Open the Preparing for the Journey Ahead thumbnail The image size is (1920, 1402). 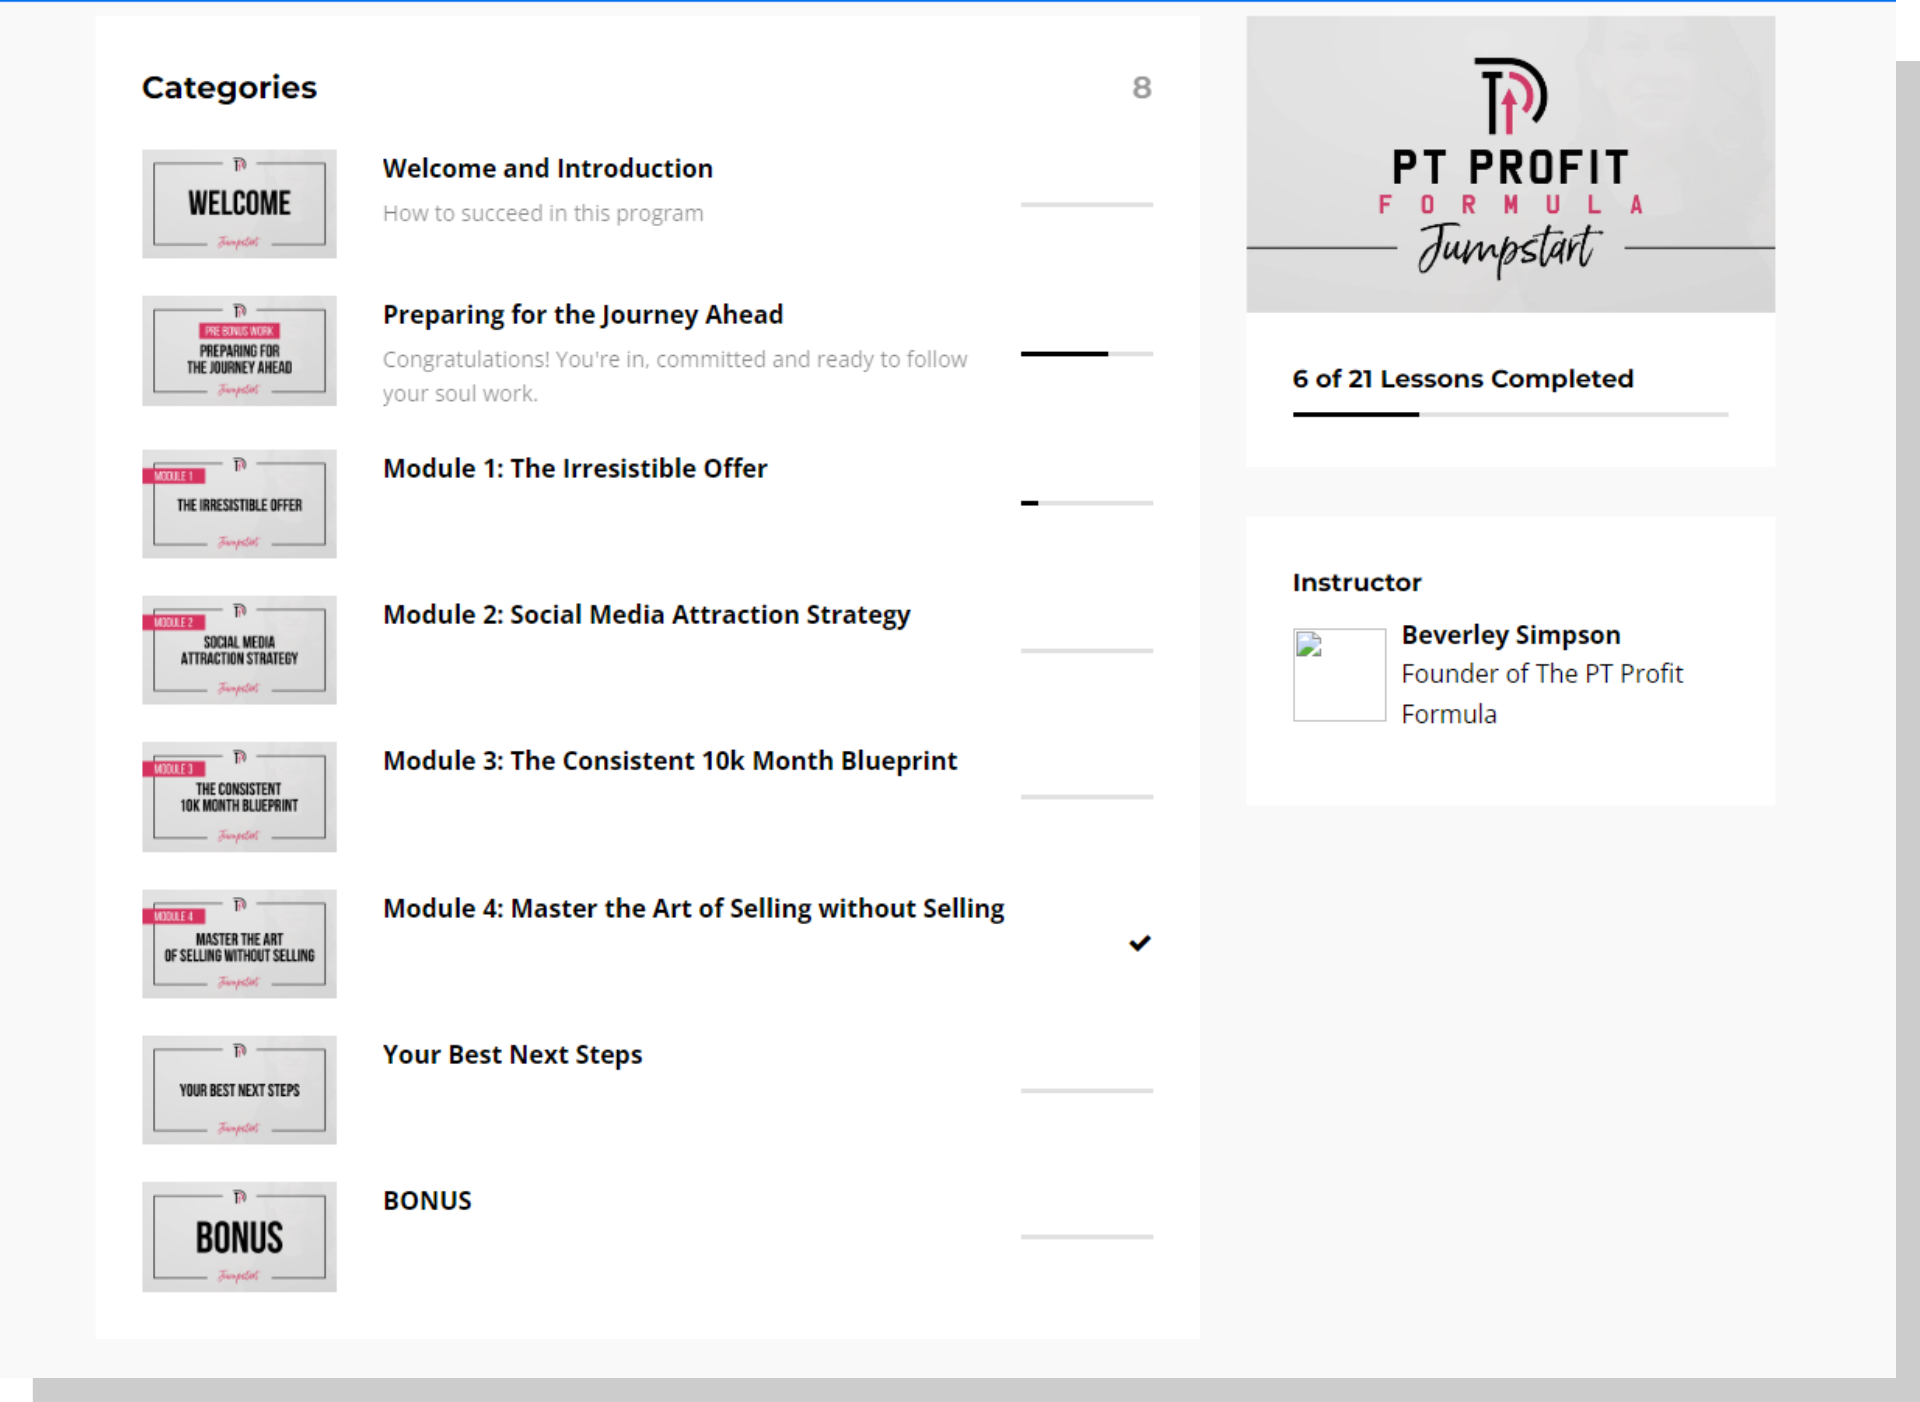(239, 351)
